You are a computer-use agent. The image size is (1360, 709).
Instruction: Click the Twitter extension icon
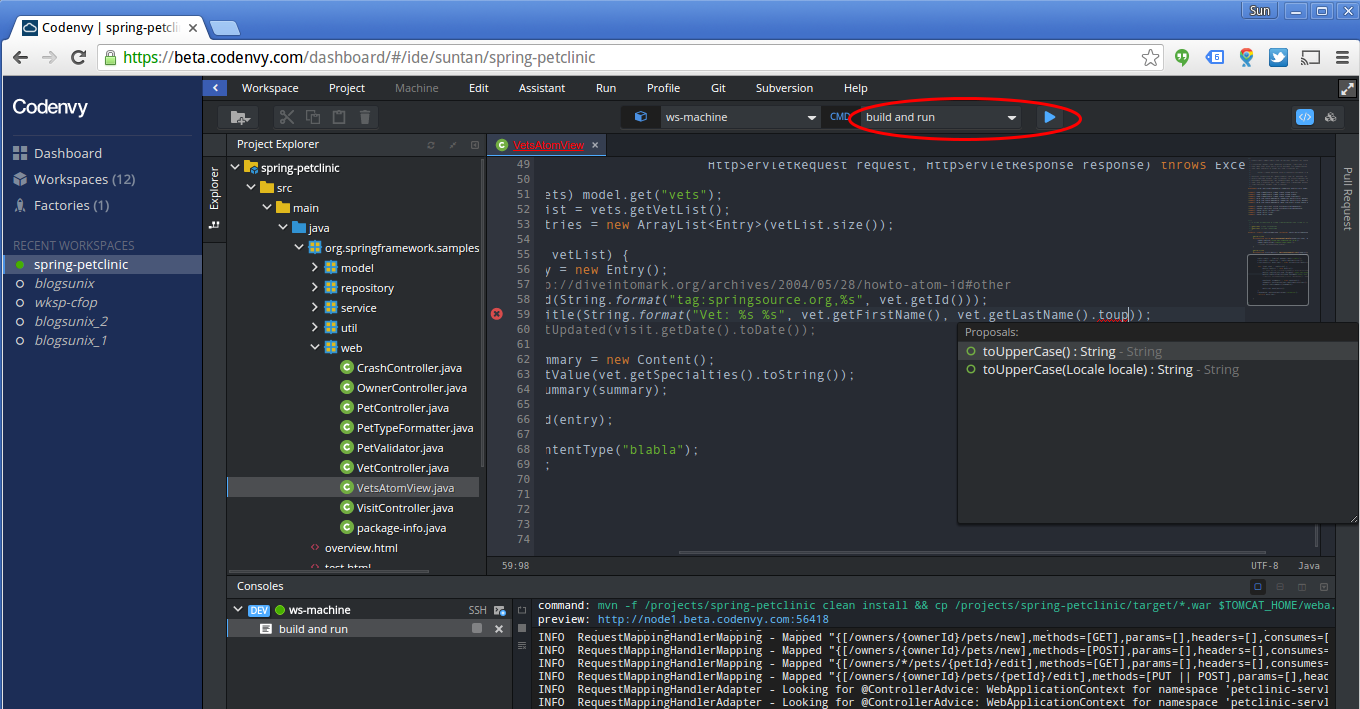(x=1278, y=57)
